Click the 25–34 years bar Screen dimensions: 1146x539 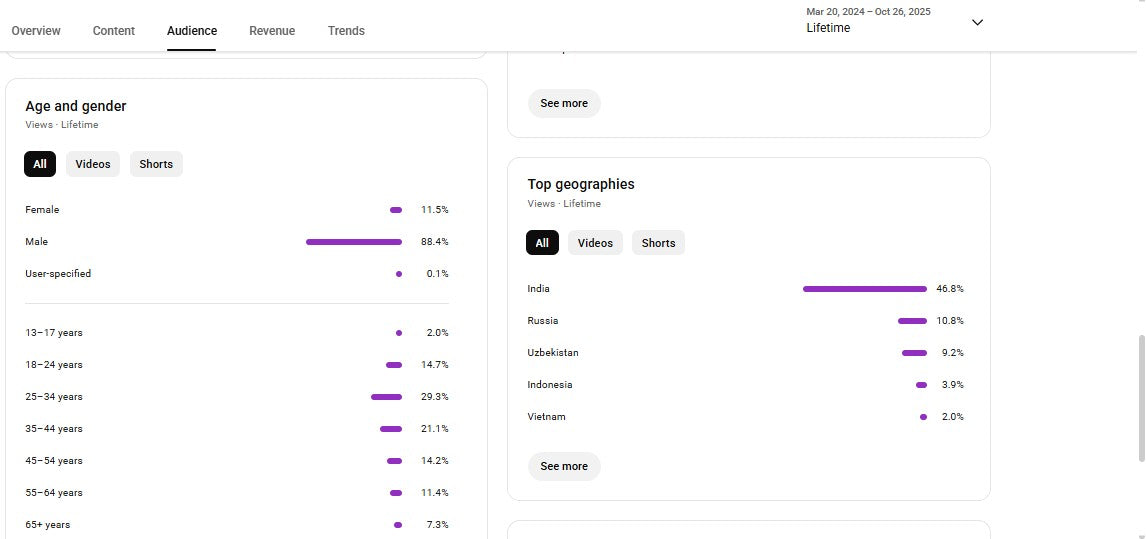coord(386,397)
